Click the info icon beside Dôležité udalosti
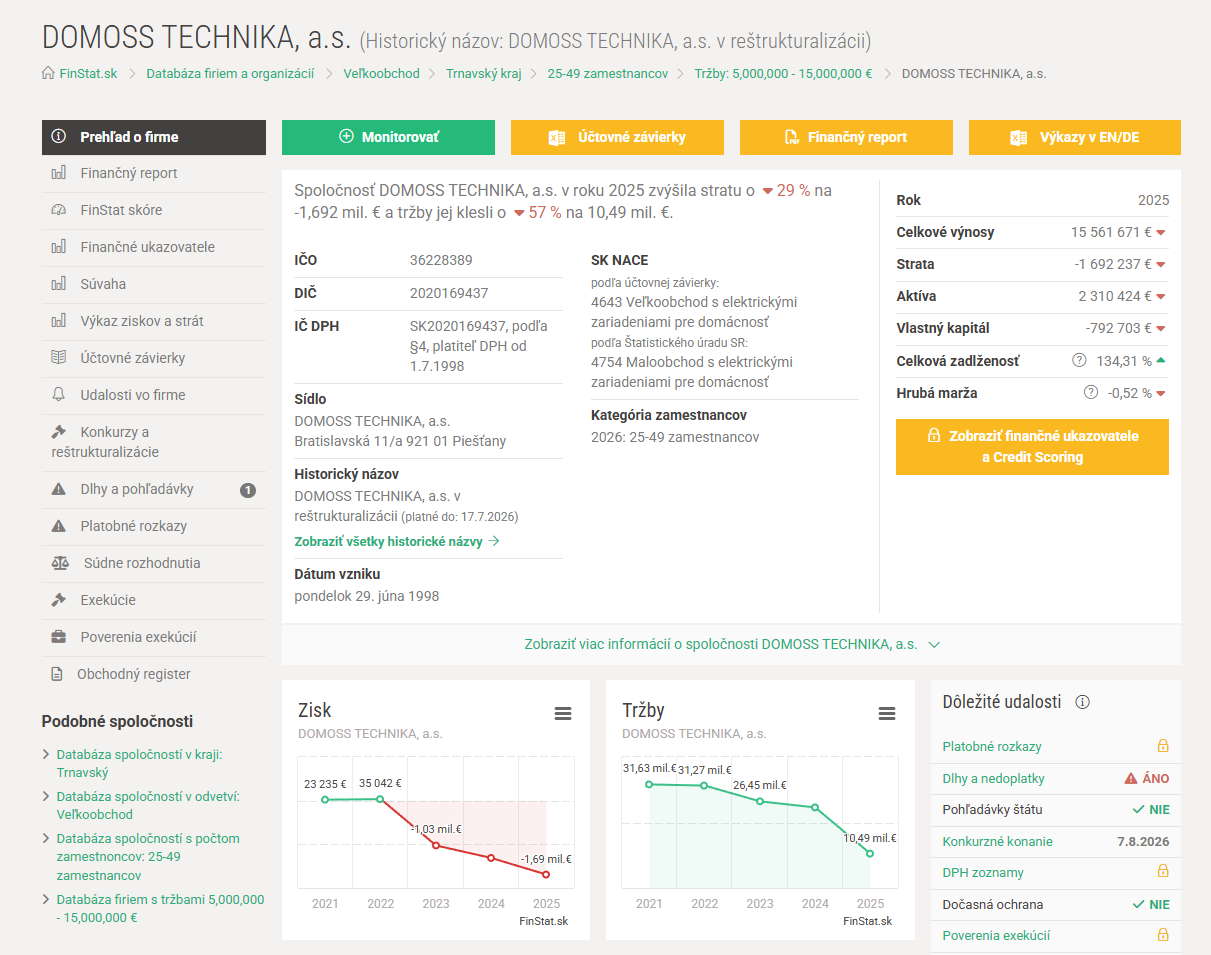 (x=1082, y=702)
